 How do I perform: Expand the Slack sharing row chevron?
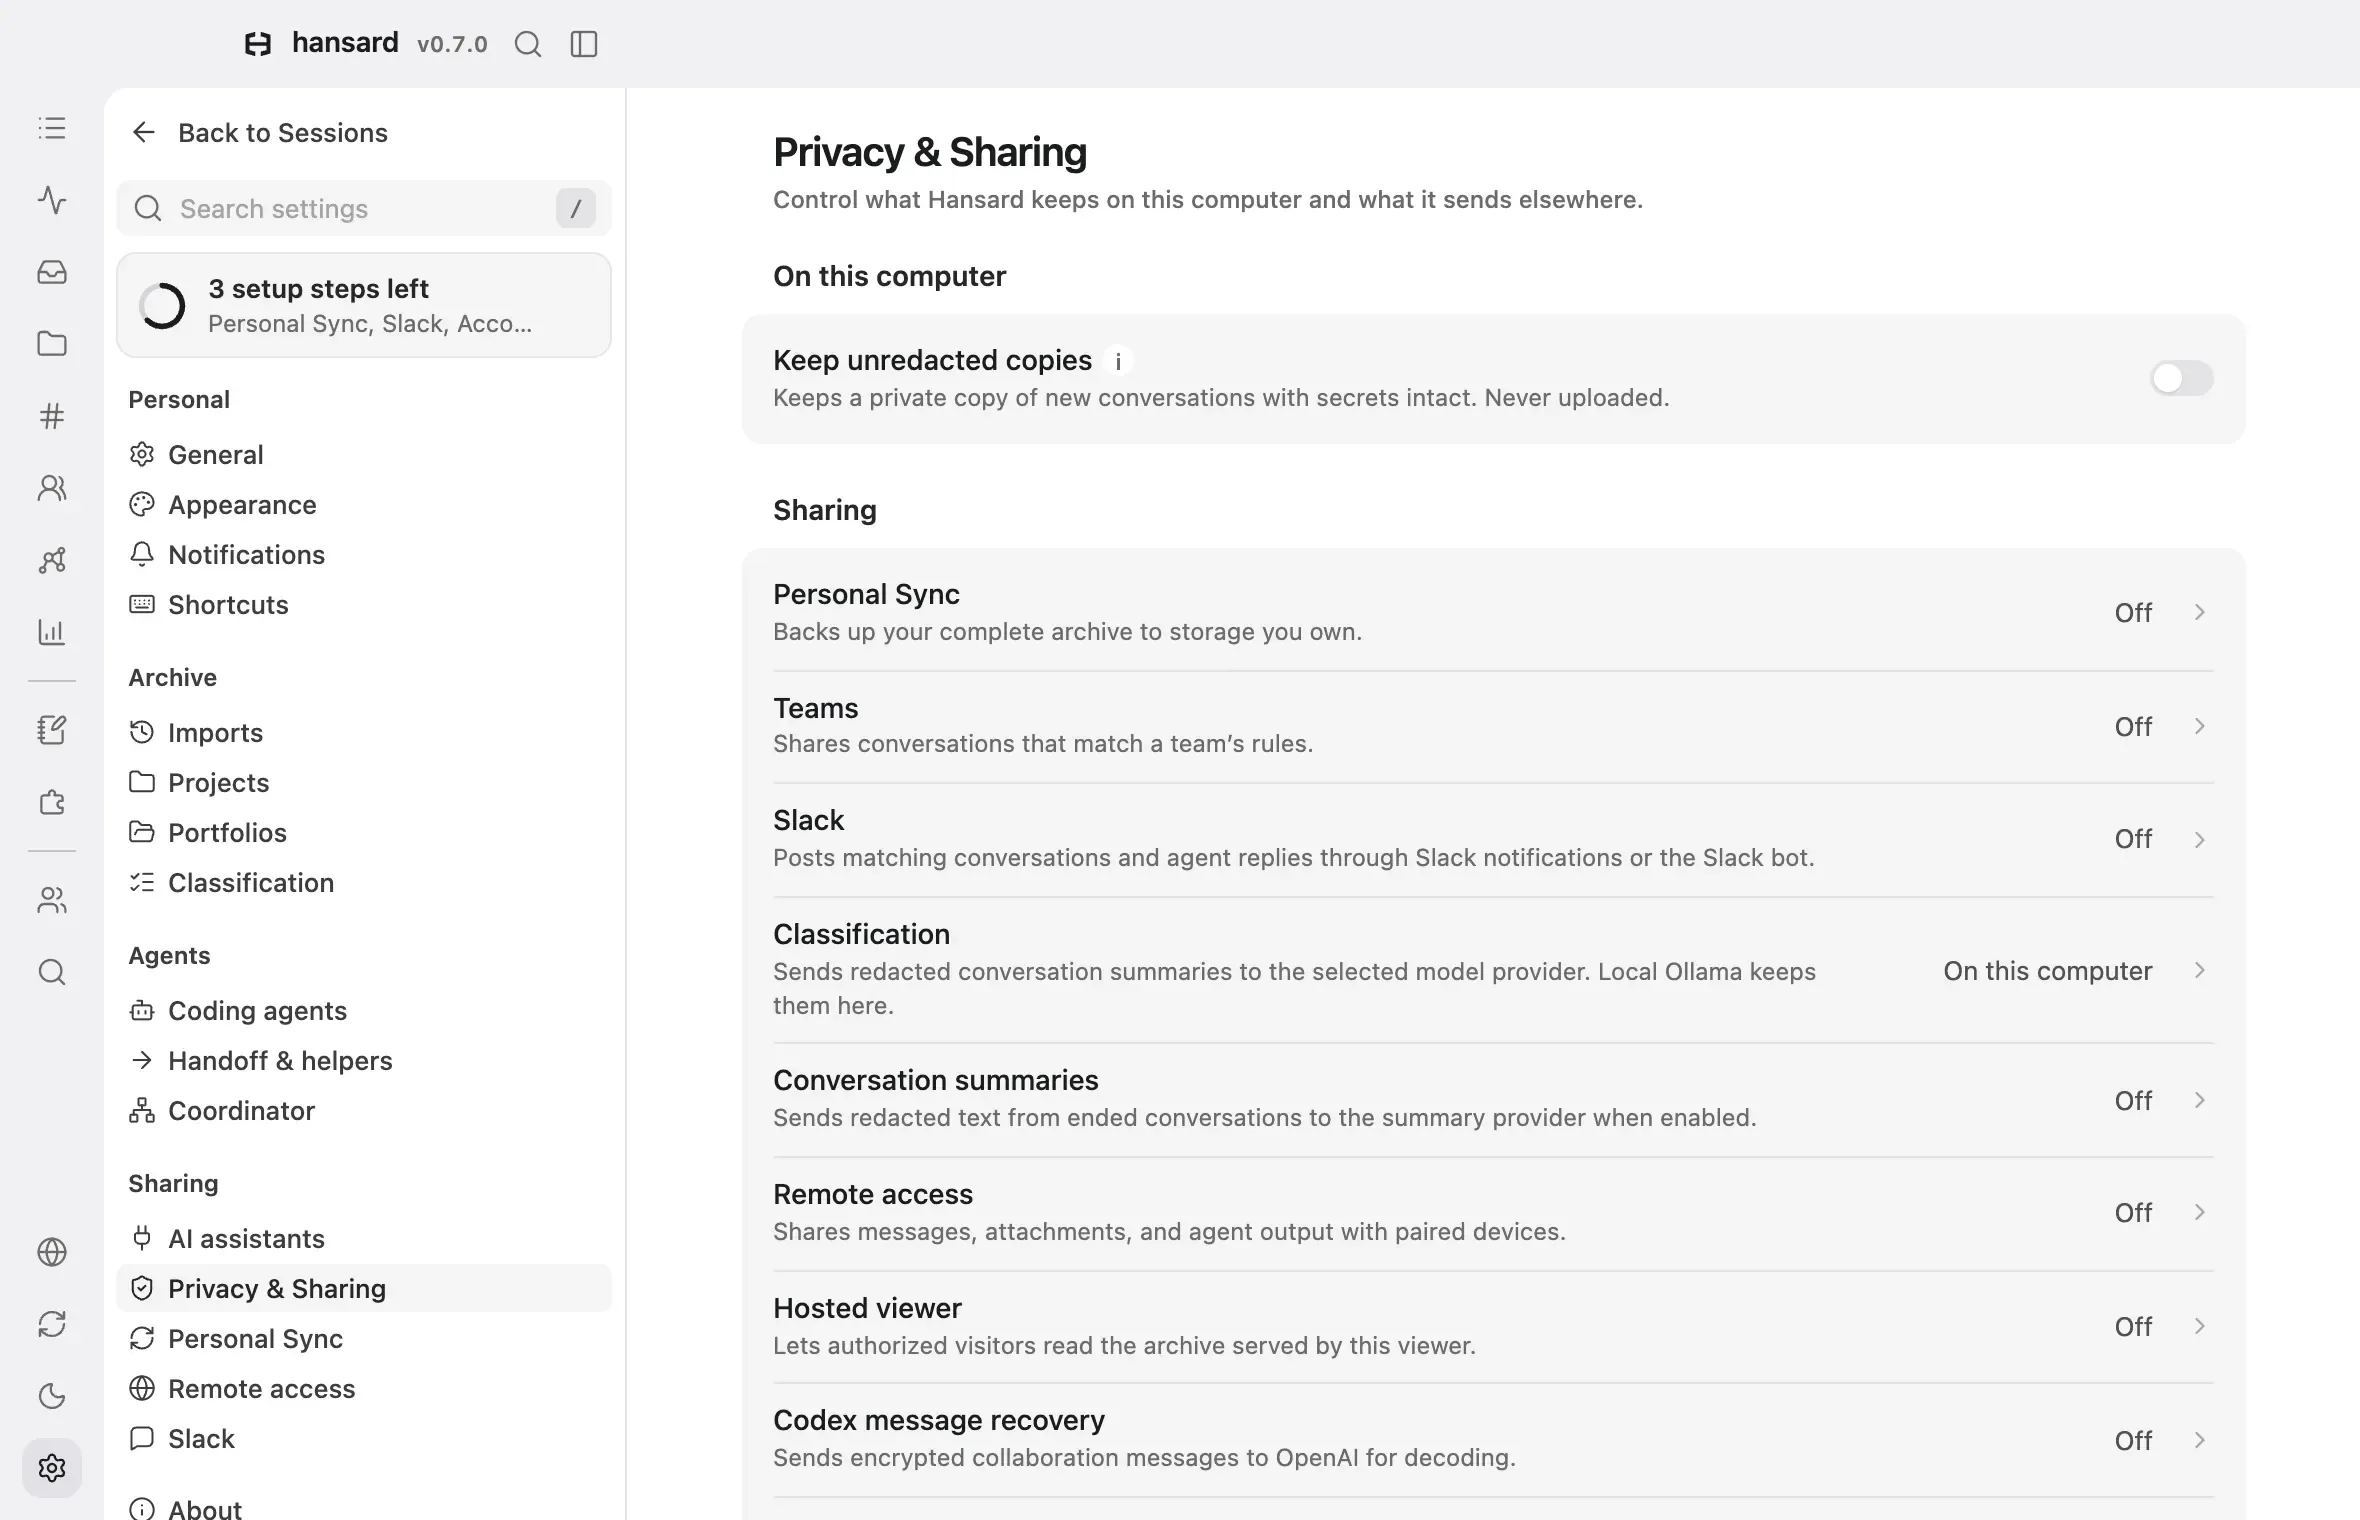coord(2199,840)
